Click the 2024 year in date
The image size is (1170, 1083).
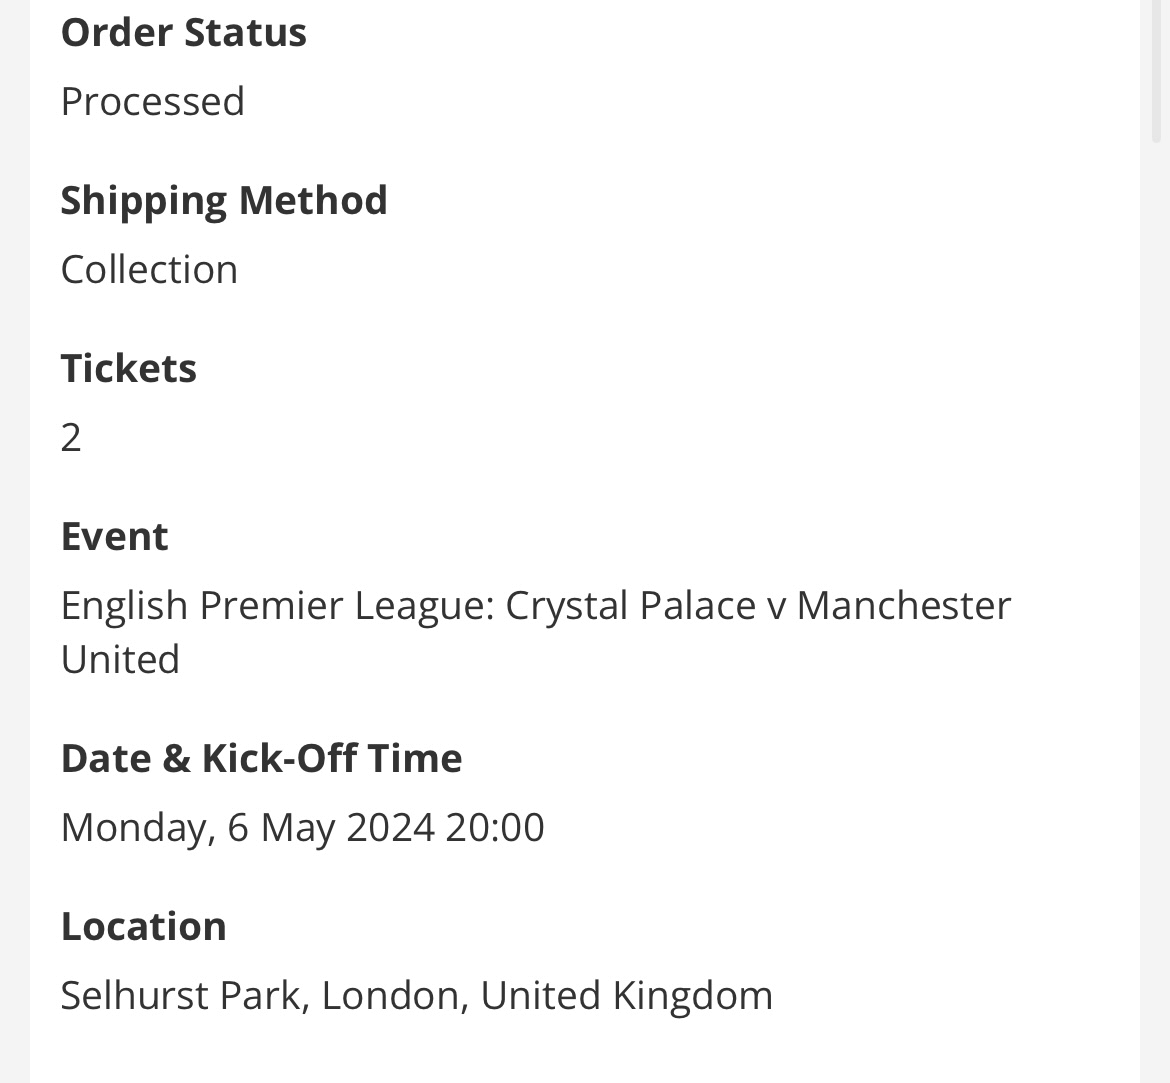pyautogui.click(x=391, y=828)
